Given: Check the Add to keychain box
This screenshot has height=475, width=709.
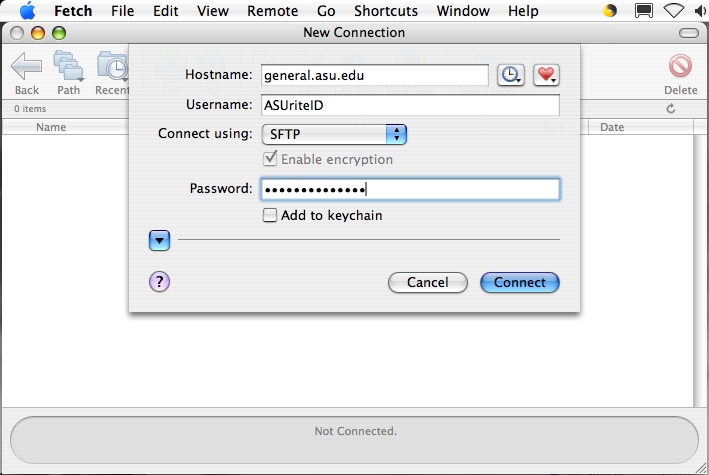Looking at the screenshot, I should (x=270, y=215).
